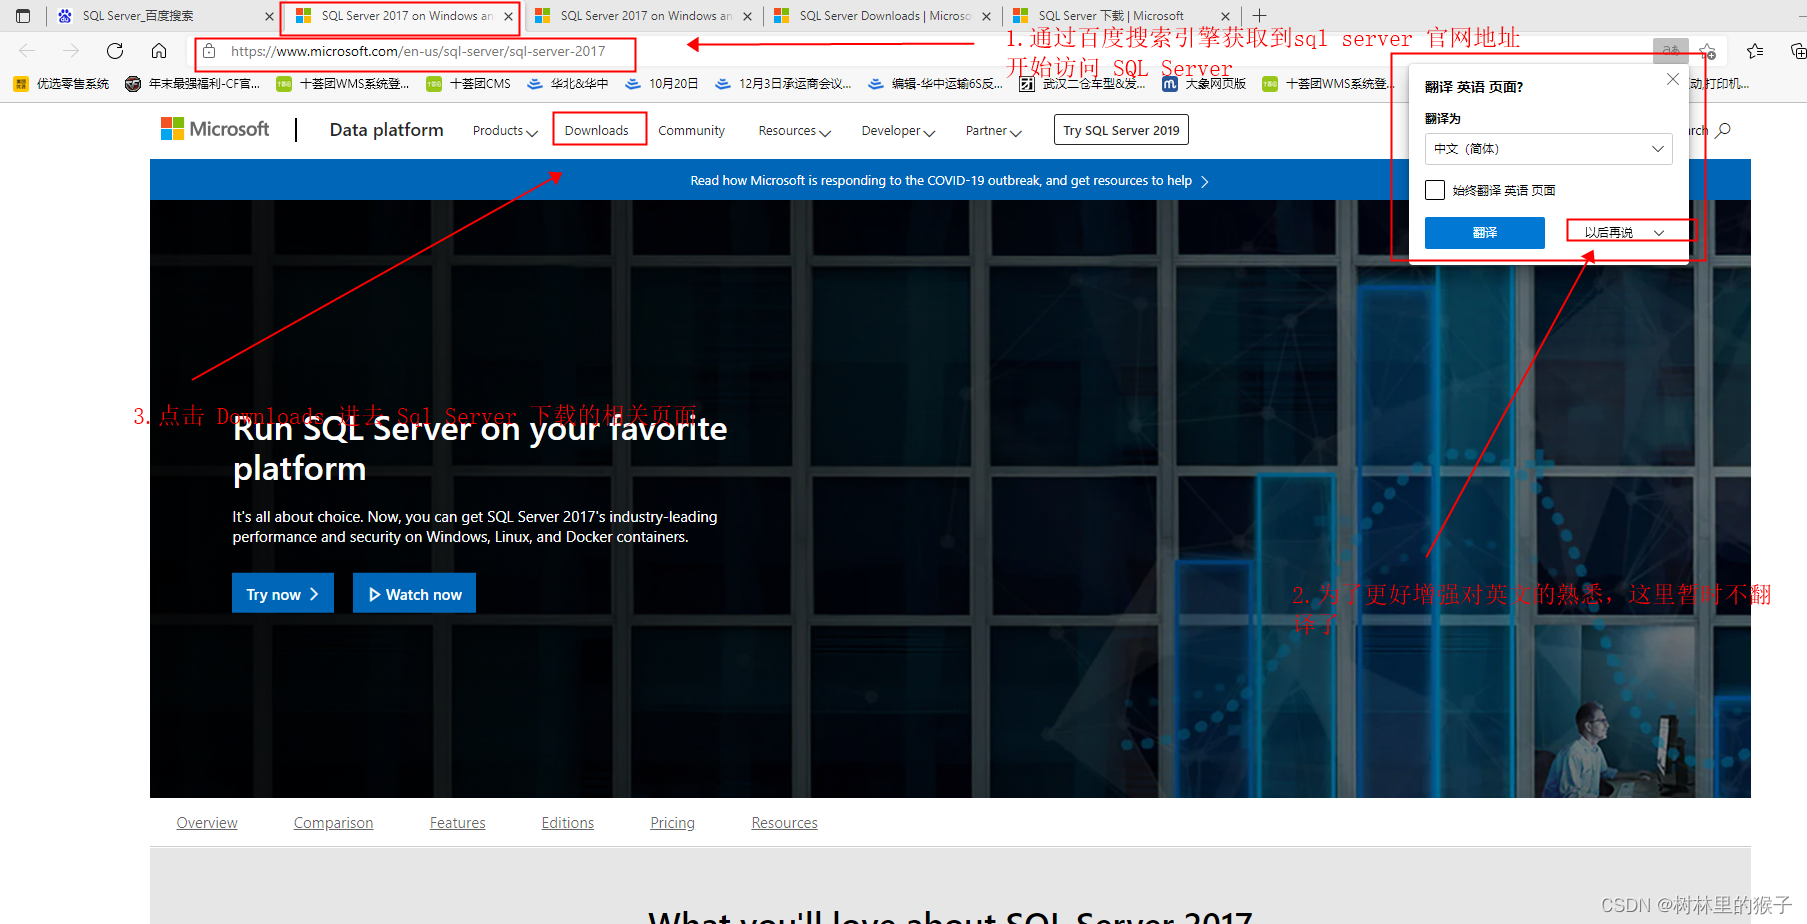Click Try SQL Server 2019 button

pos(1121,130)
